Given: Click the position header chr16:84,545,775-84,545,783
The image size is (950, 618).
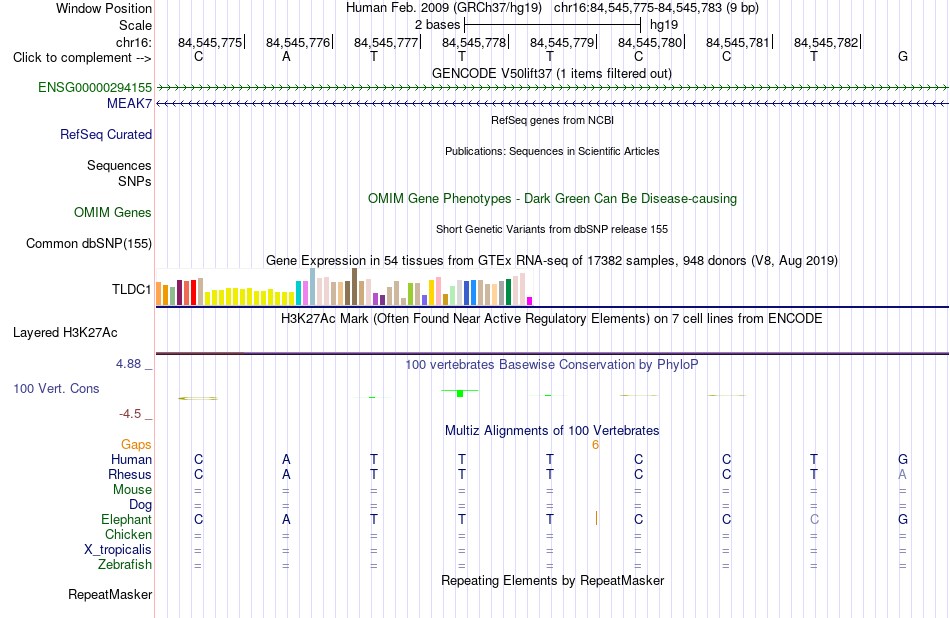Looking at the screenshot, I should tap(656, 8).
